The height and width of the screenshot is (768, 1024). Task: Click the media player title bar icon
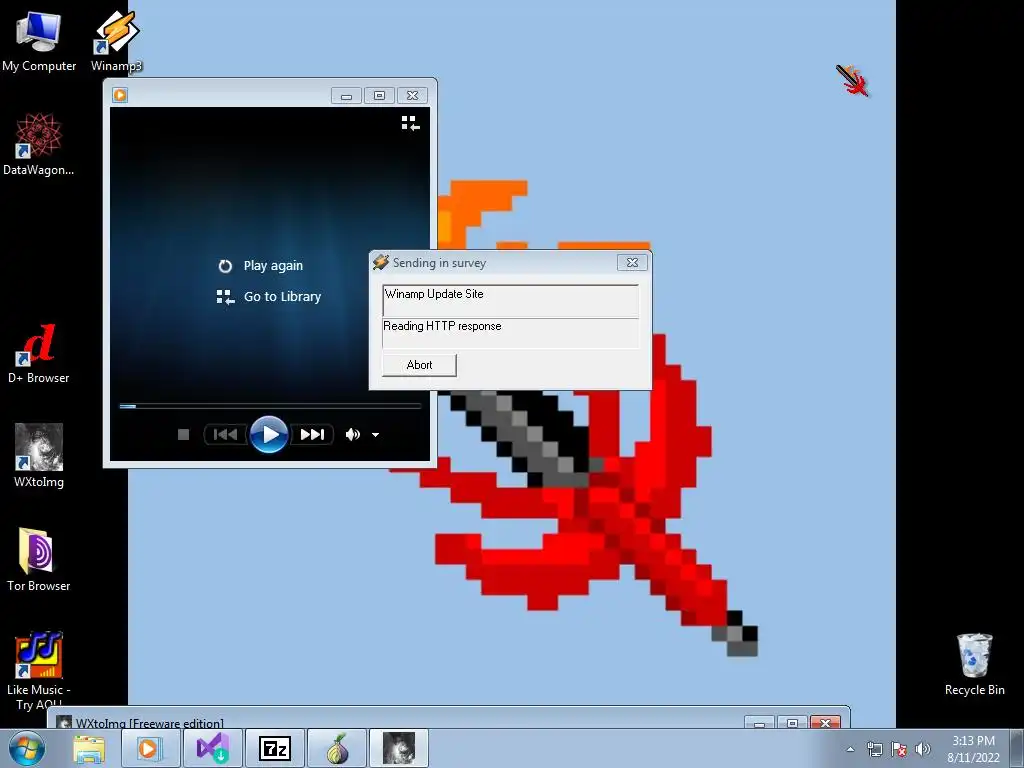click(120, 95)
